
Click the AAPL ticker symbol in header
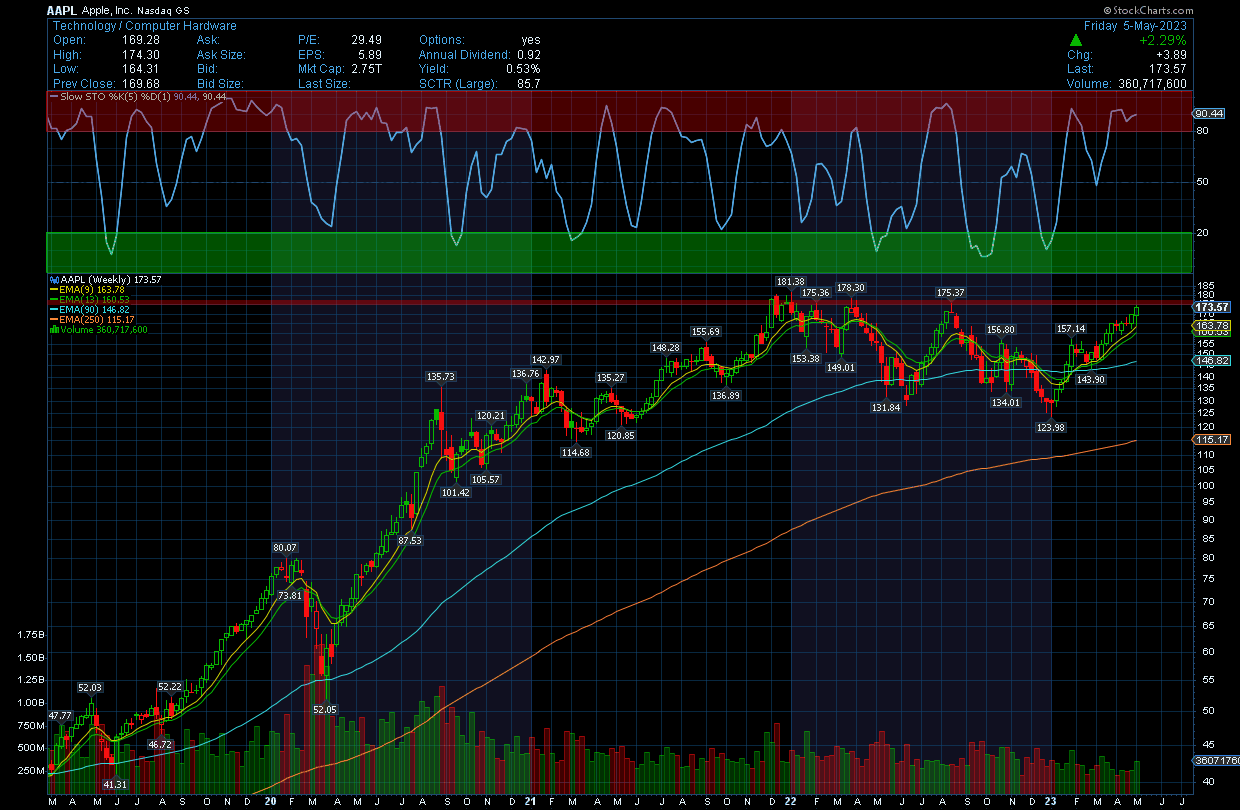62,10
